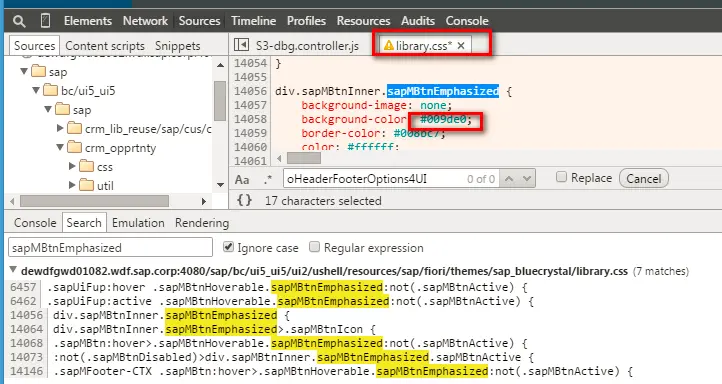Select drawer Search tab
The width and height of the screenshot is (722, 384).
pyautogui.click(x=84, y=223)
